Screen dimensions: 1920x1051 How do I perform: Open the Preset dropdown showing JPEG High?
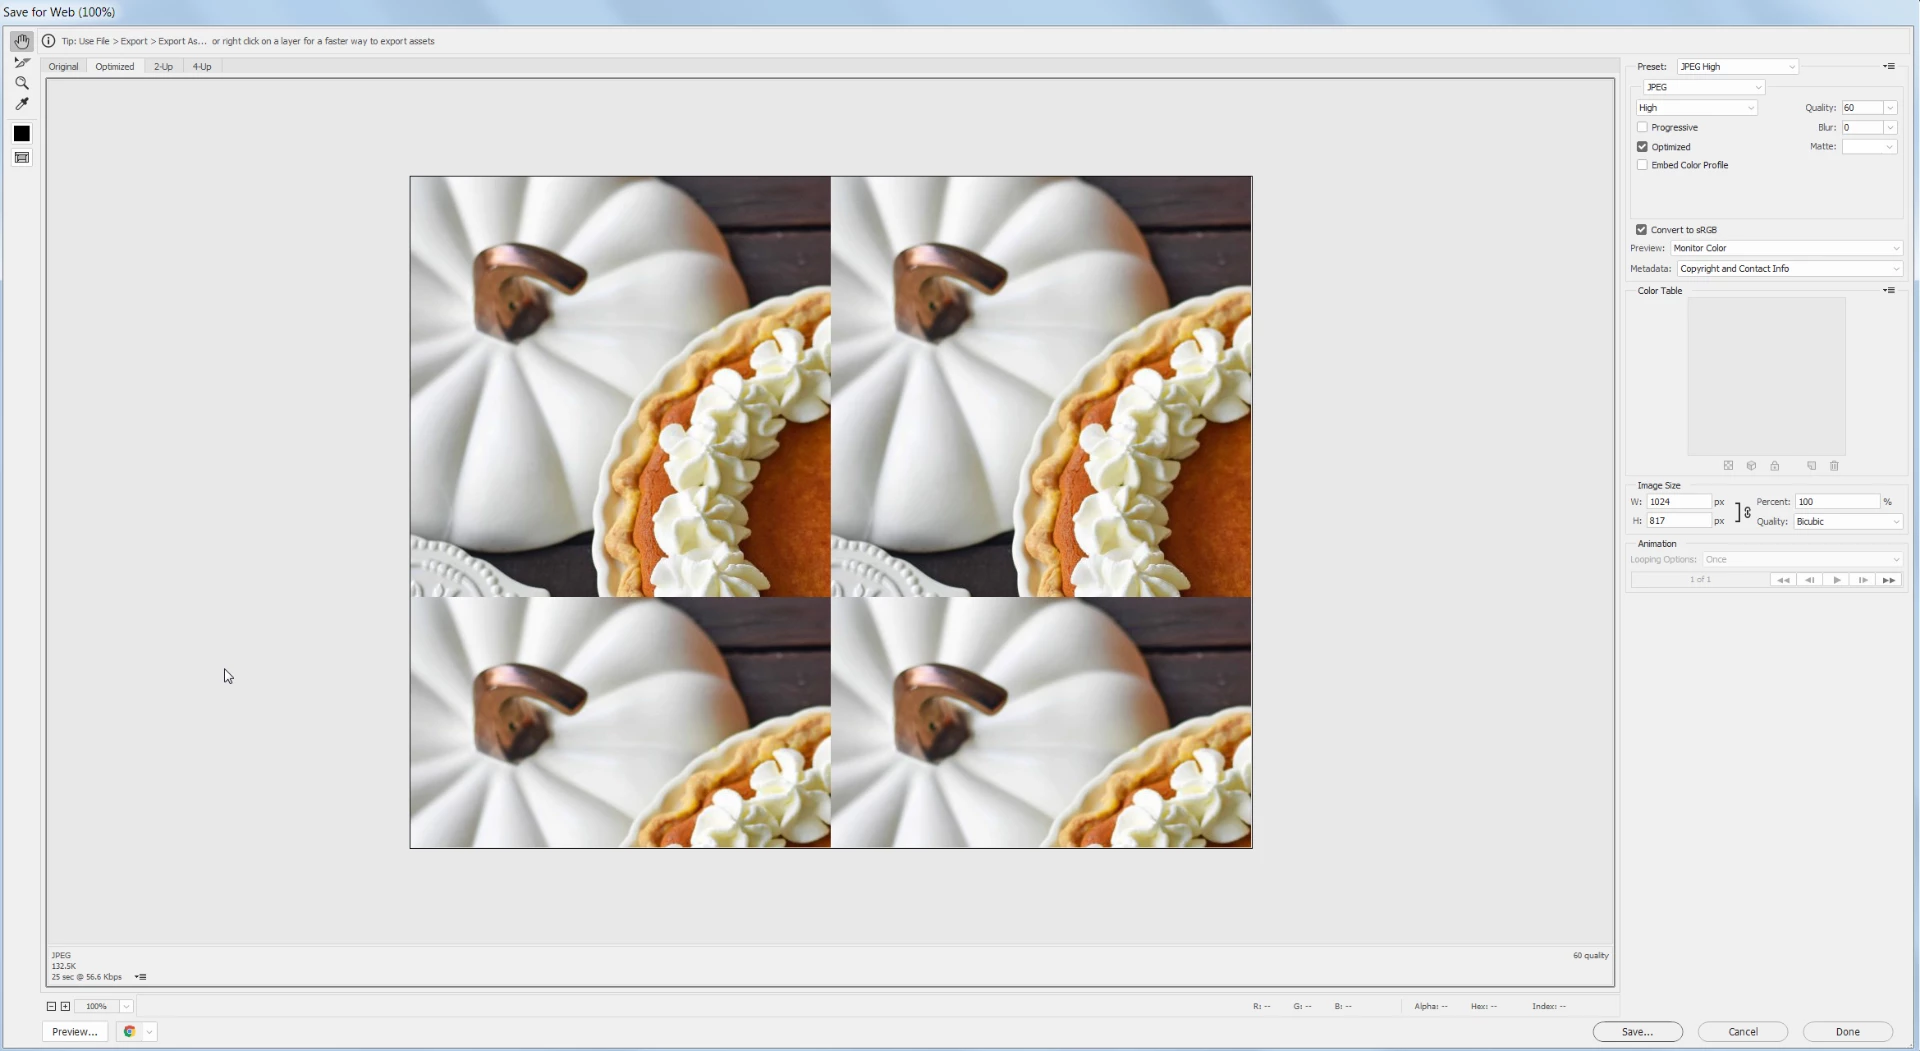point(1738,67)
